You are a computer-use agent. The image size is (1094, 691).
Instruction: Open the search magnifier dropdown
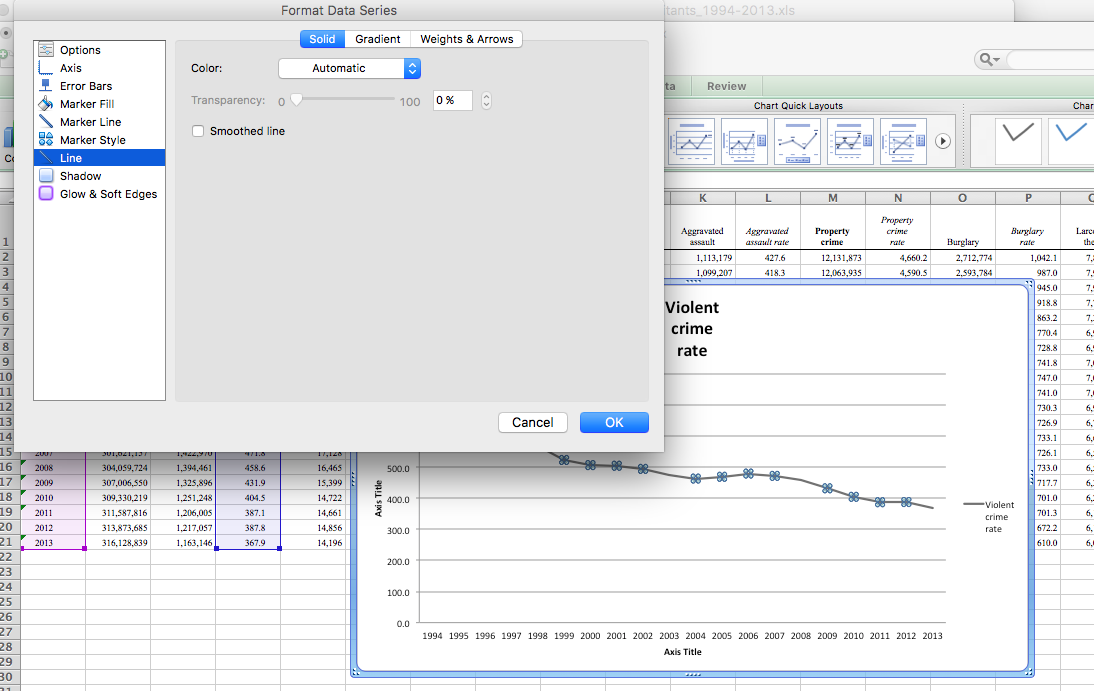click(990, 60)
